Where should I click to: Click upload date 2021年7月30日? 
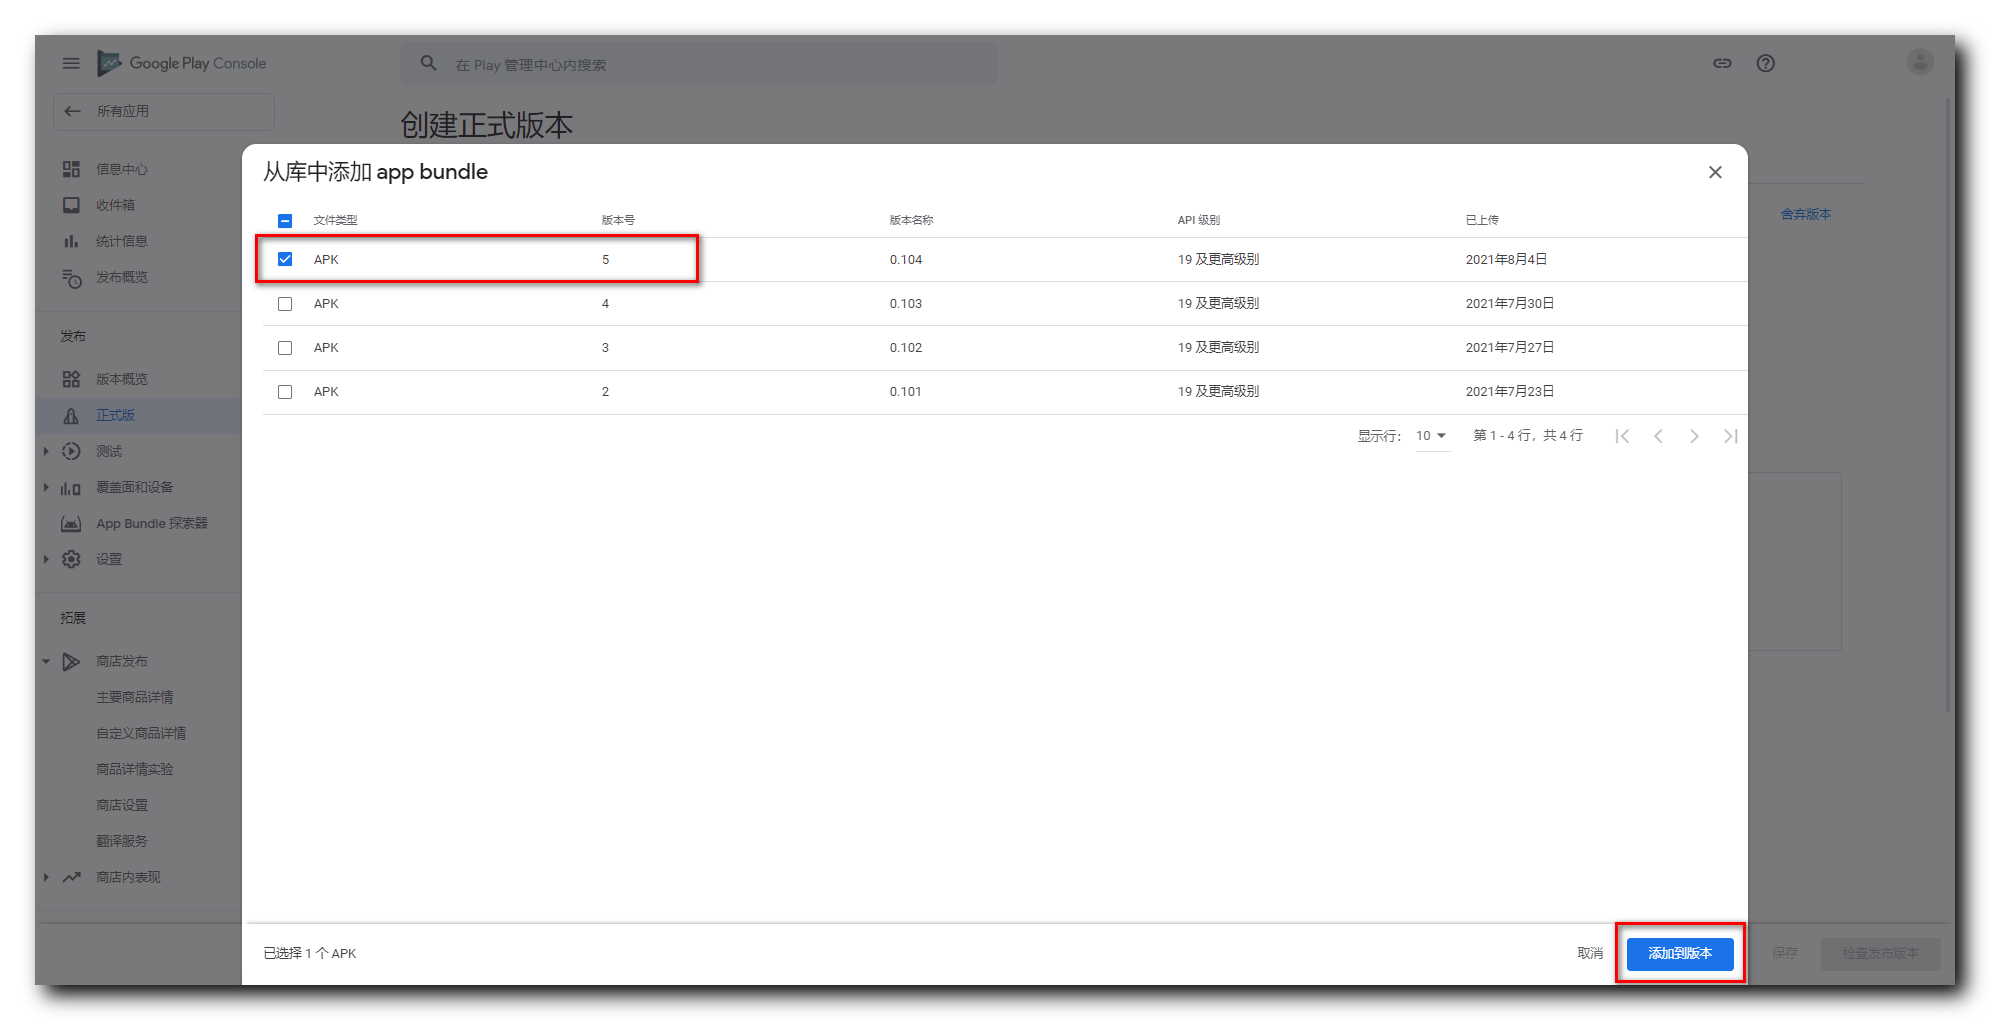(x=1510, y=303)
